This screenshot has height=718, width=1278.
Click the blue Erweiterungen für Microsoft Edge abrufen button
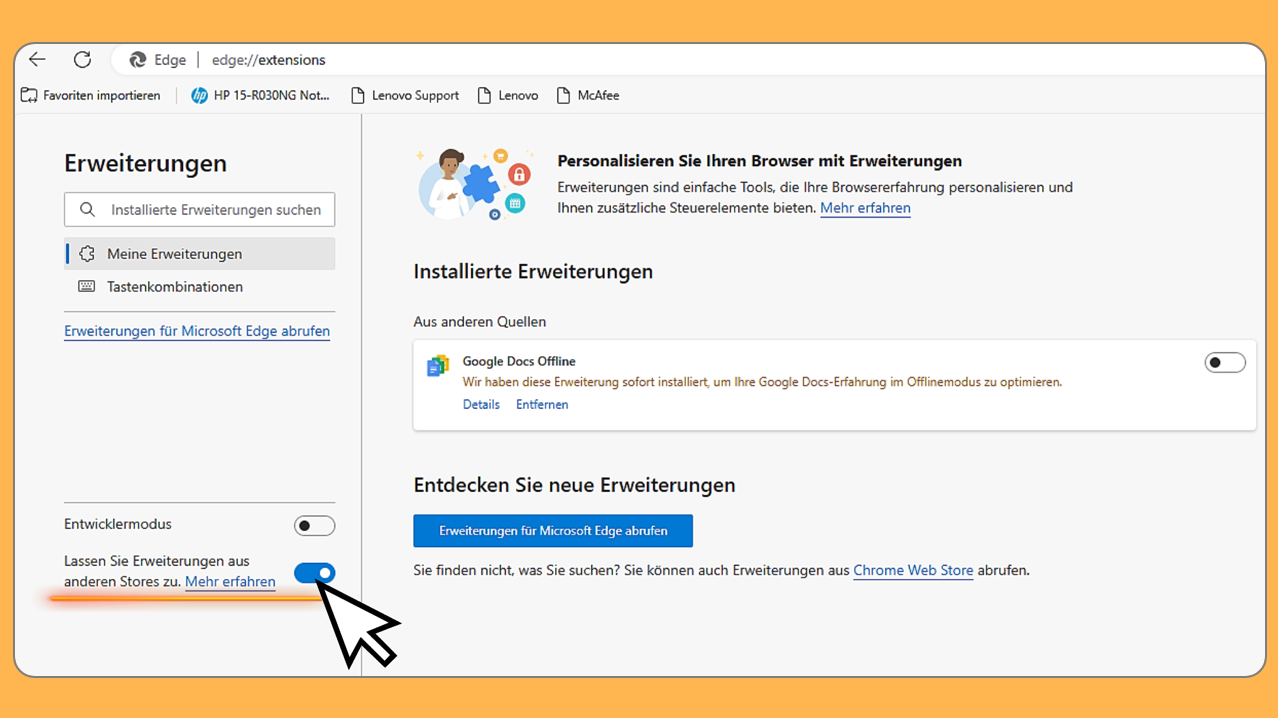click(553, 531)
